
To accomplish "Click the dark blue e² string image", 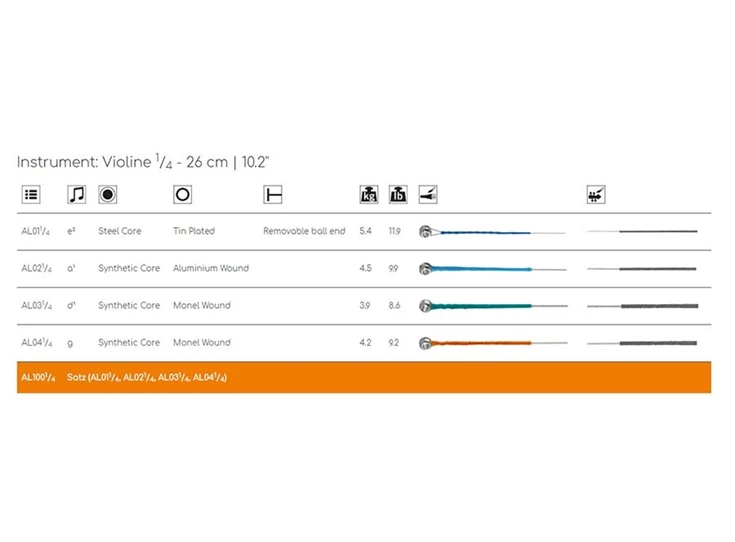I will click(x=490, y=232).
